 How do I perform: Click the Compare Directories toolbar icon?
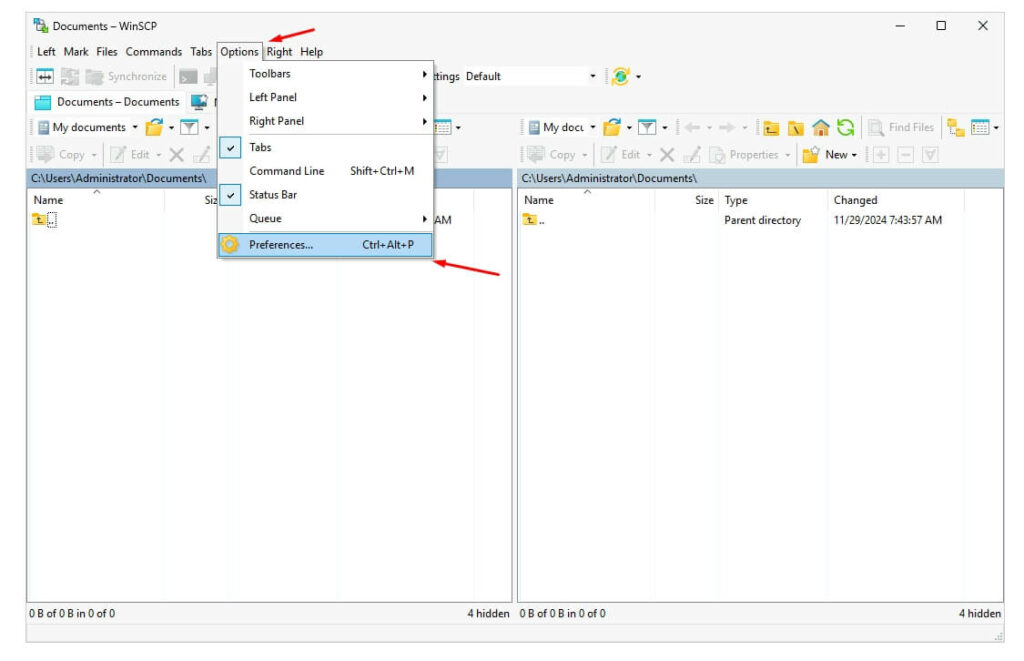[x=44, y=76]
